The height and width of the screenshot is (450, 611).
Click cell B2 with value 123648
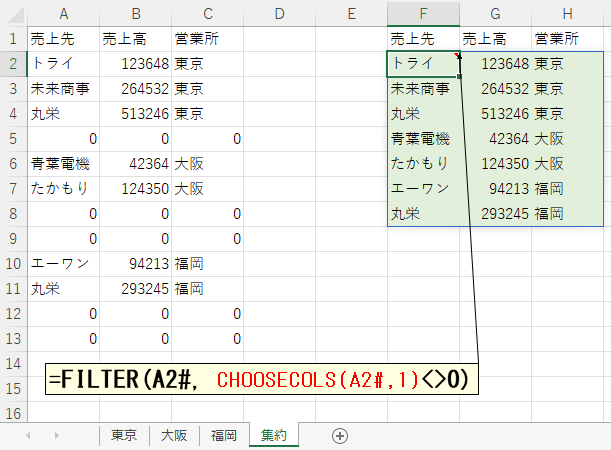(x=136, y=64)
